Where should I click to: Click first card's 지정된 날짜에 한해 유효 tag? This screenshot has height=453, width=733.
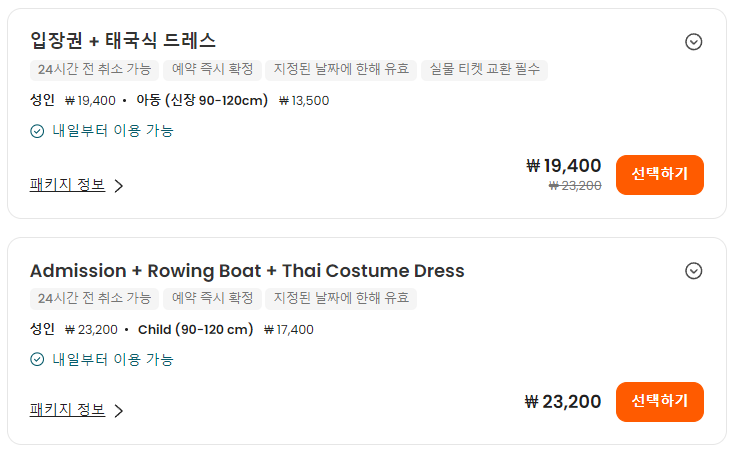(x=341, y=70)
